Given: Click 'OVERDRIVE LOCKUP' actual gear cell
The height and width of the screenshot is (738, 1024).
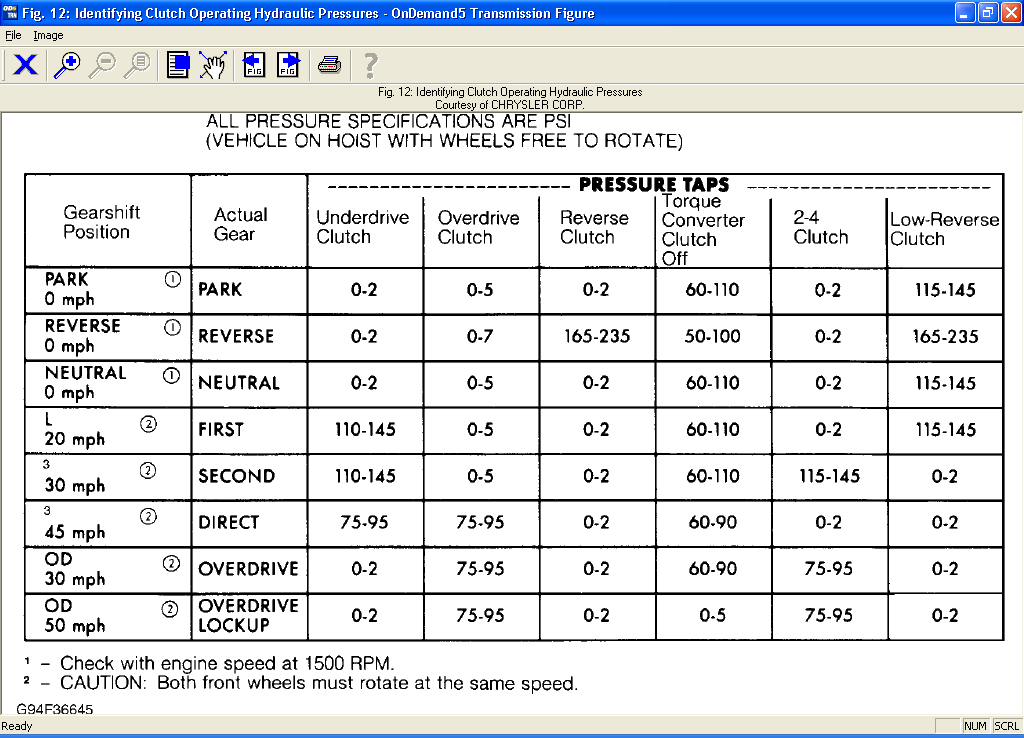Looking at the screenshot, I should click(x=249, y=616).
